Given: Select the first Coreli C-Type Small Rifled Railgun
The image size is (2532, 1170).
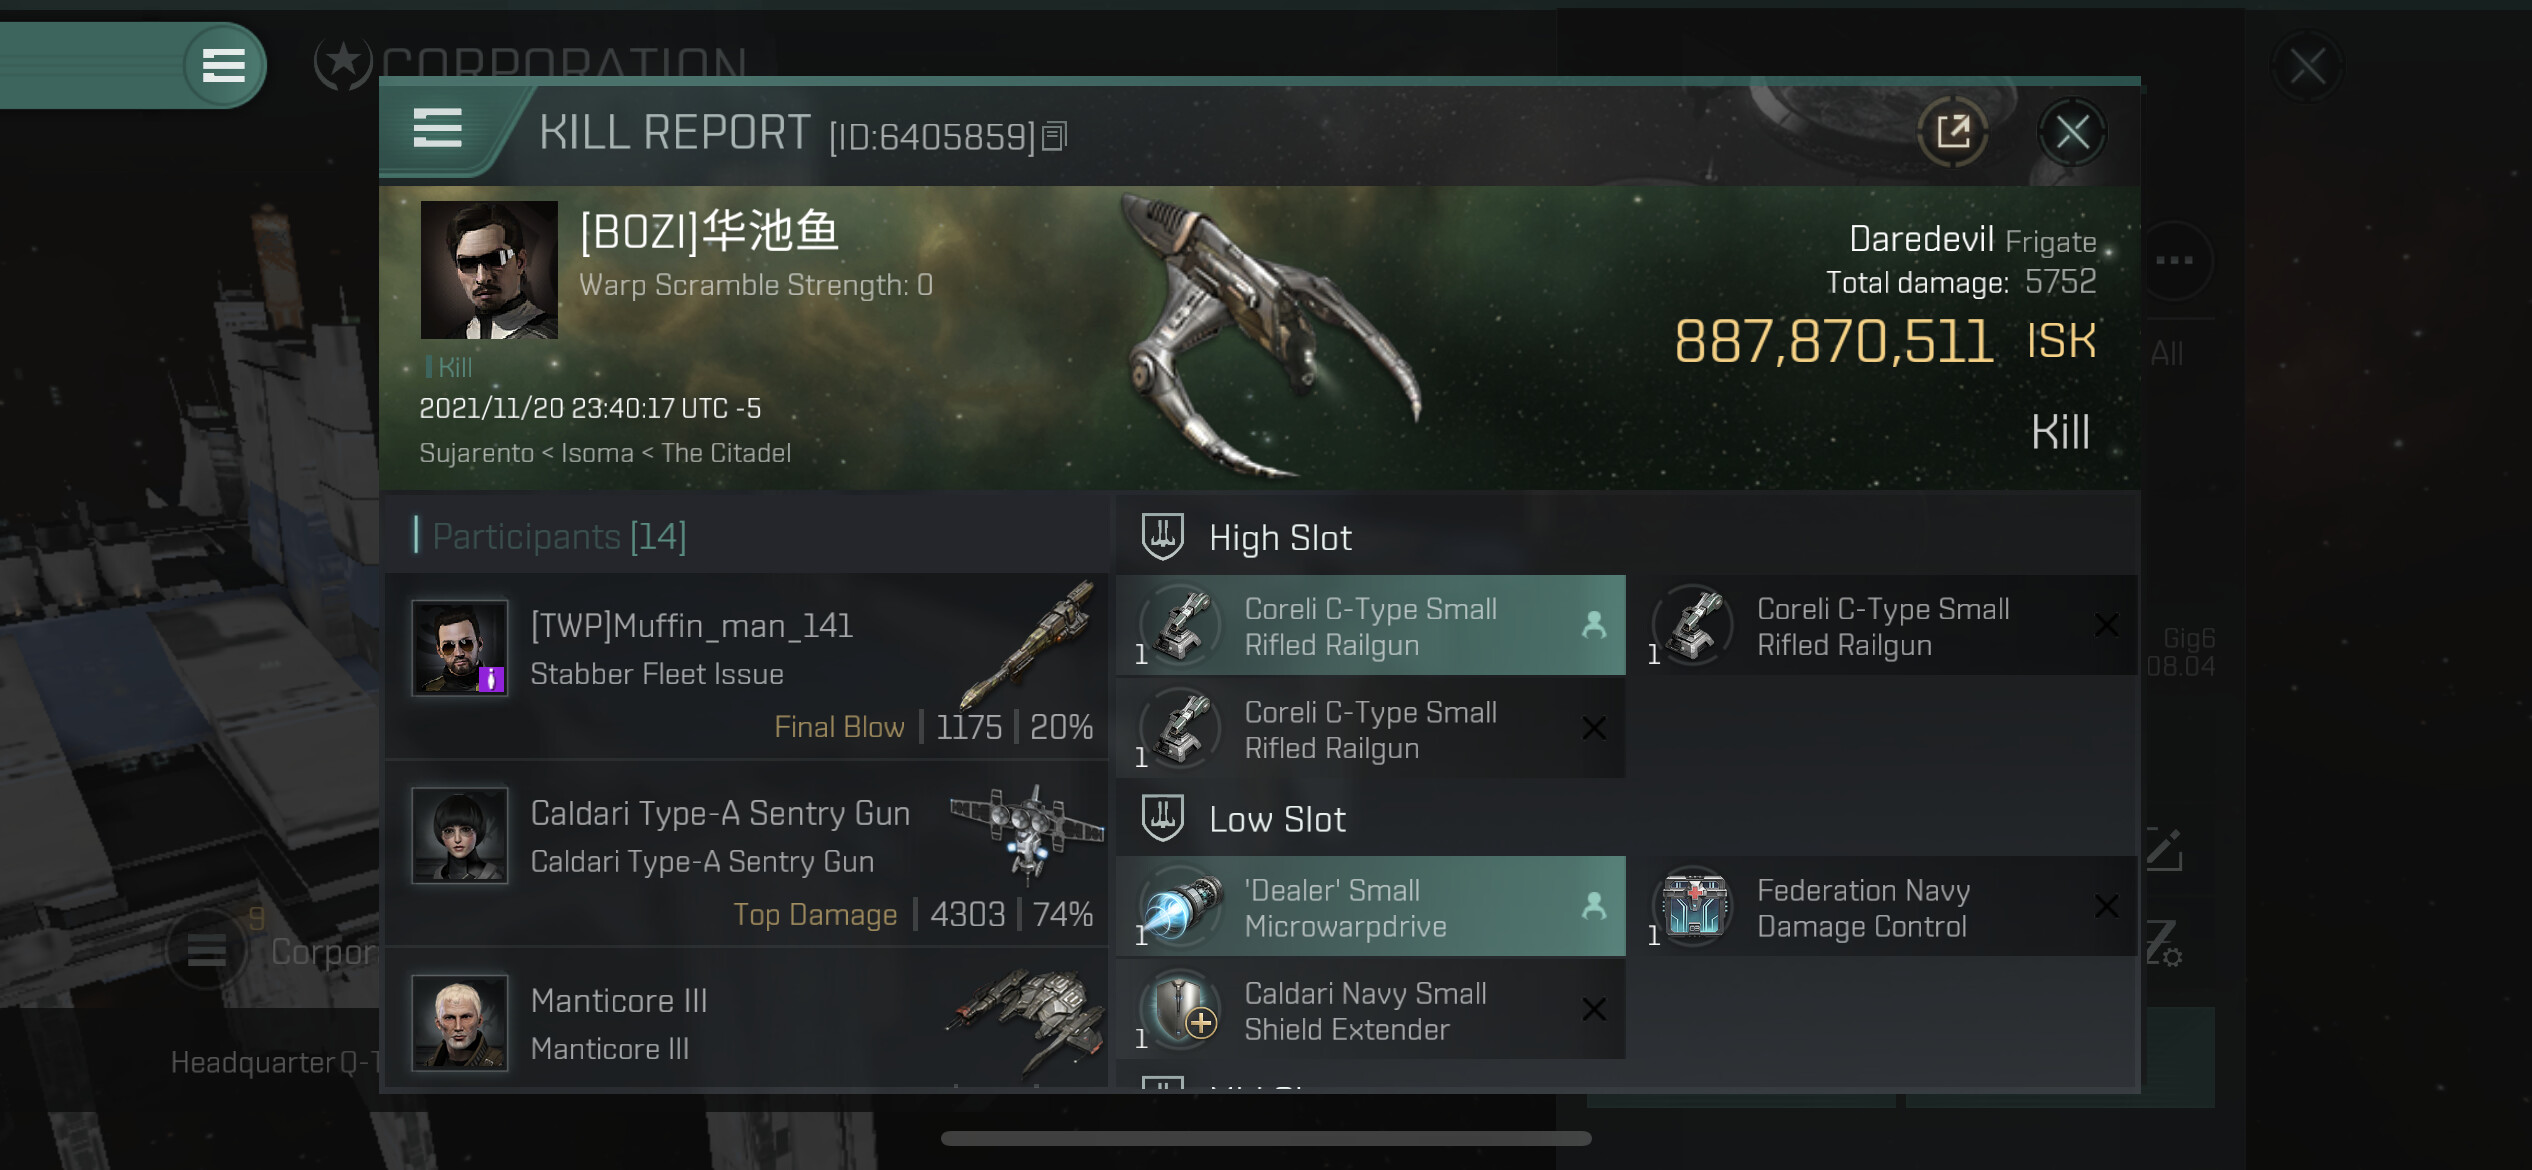Looking at the screenshot, I should [x=1371, y=625].
